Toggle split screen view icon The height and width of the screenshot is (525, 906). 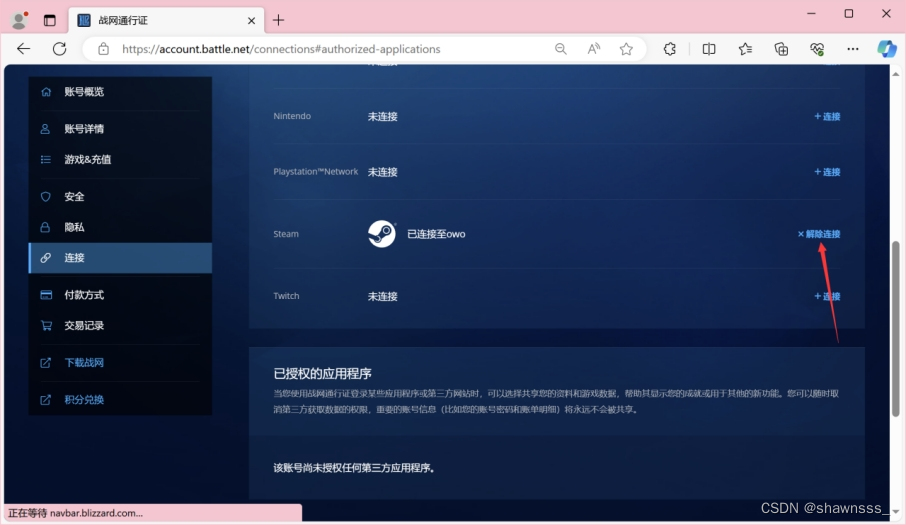tap(709, 49)
